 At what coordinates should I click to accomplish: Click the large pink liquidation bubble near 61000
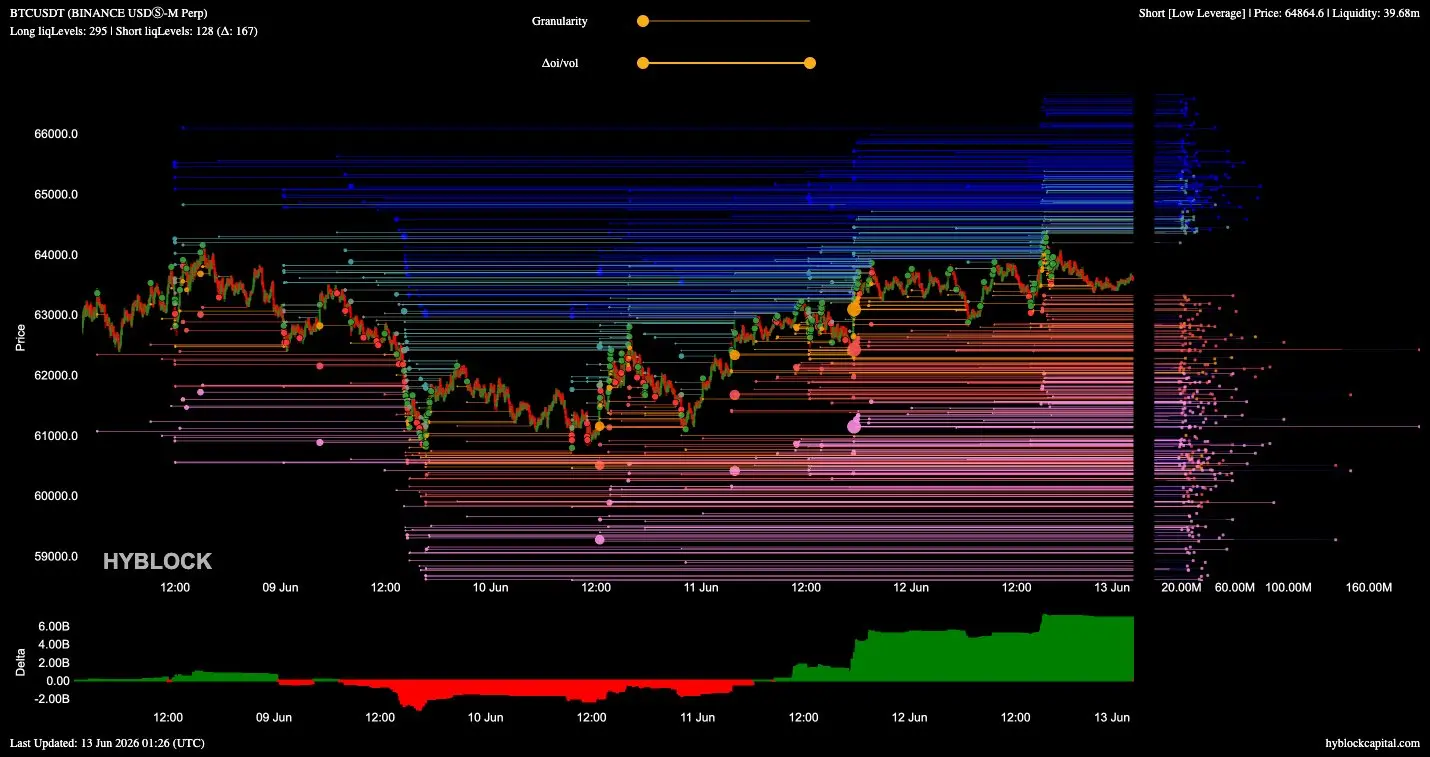854,426
